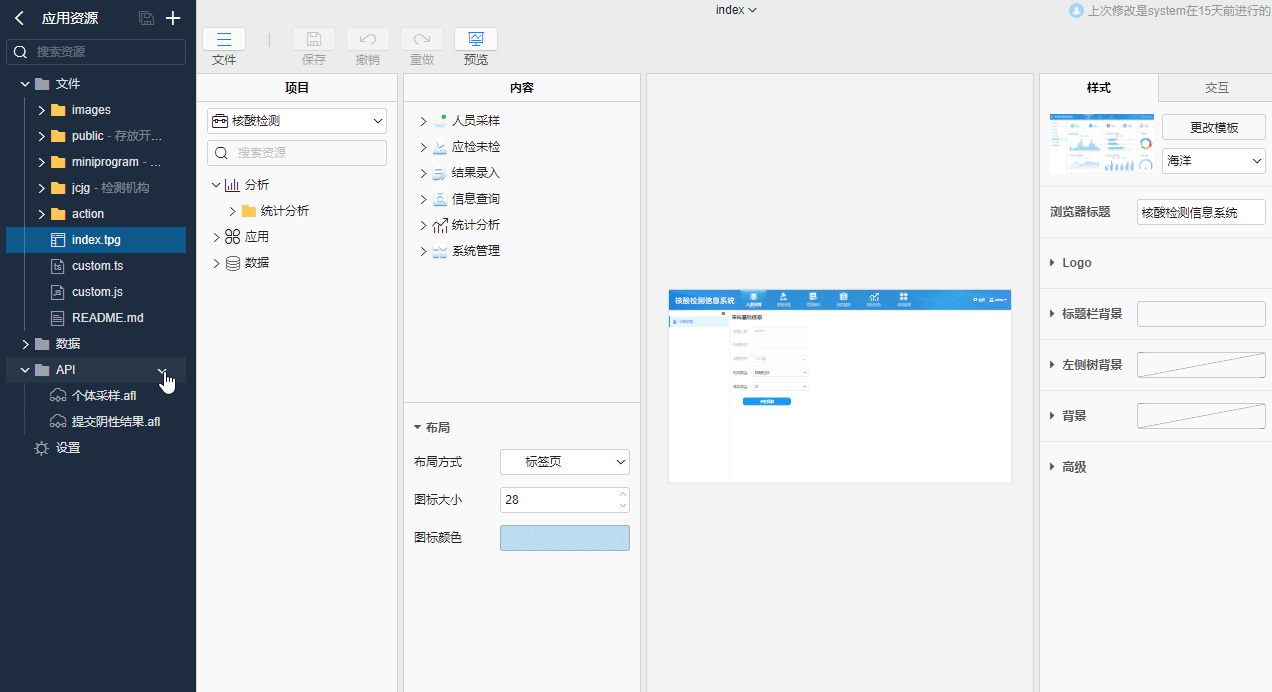Screen dimensions: 1272x692
Task: Click the 预览 preview monitor icon
Action: pos(476,39)
